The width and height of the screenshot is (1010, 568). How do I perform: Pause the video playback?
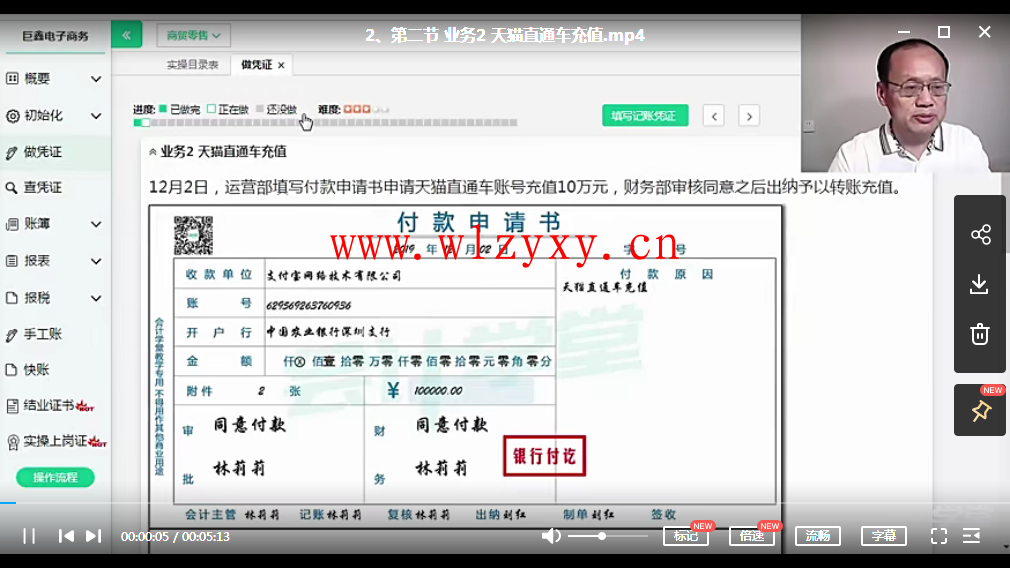pos(29,536)
